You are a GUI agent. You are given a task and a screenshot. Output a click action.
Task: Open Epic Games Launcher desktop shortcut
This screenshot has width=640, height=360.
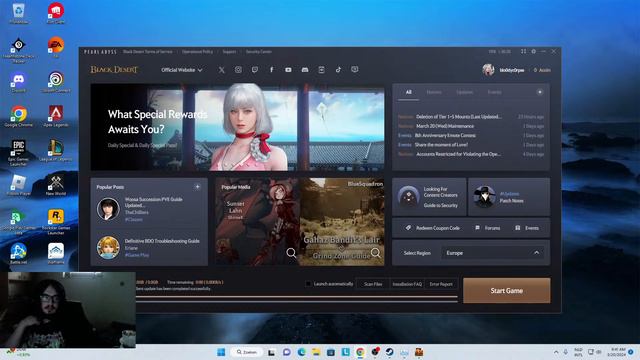click(x=18, y=152)
